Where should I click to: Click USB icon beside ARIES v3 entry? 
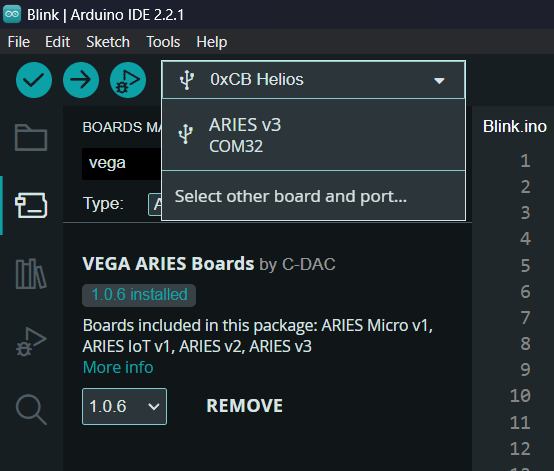click(185, 134)
